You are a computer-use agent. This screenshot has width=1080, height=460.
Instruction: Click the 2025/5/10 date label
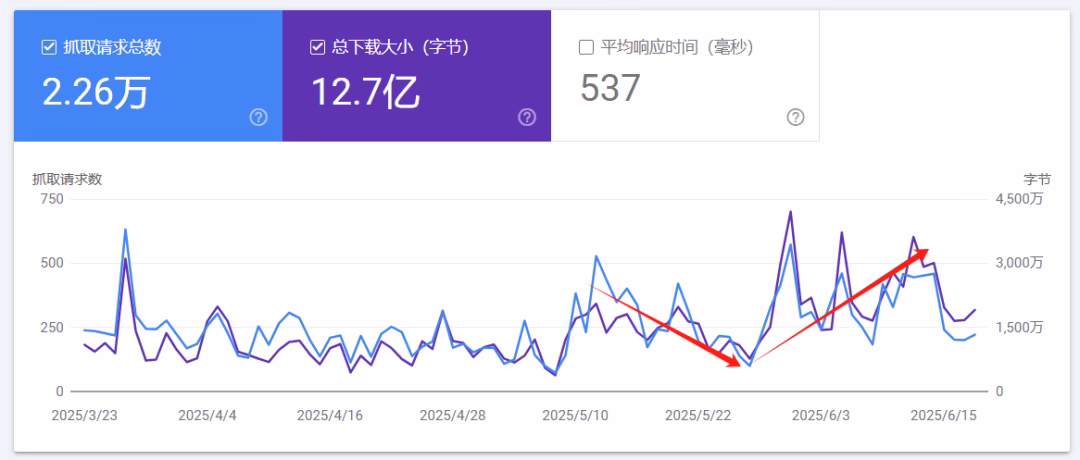tap(573, 414)
